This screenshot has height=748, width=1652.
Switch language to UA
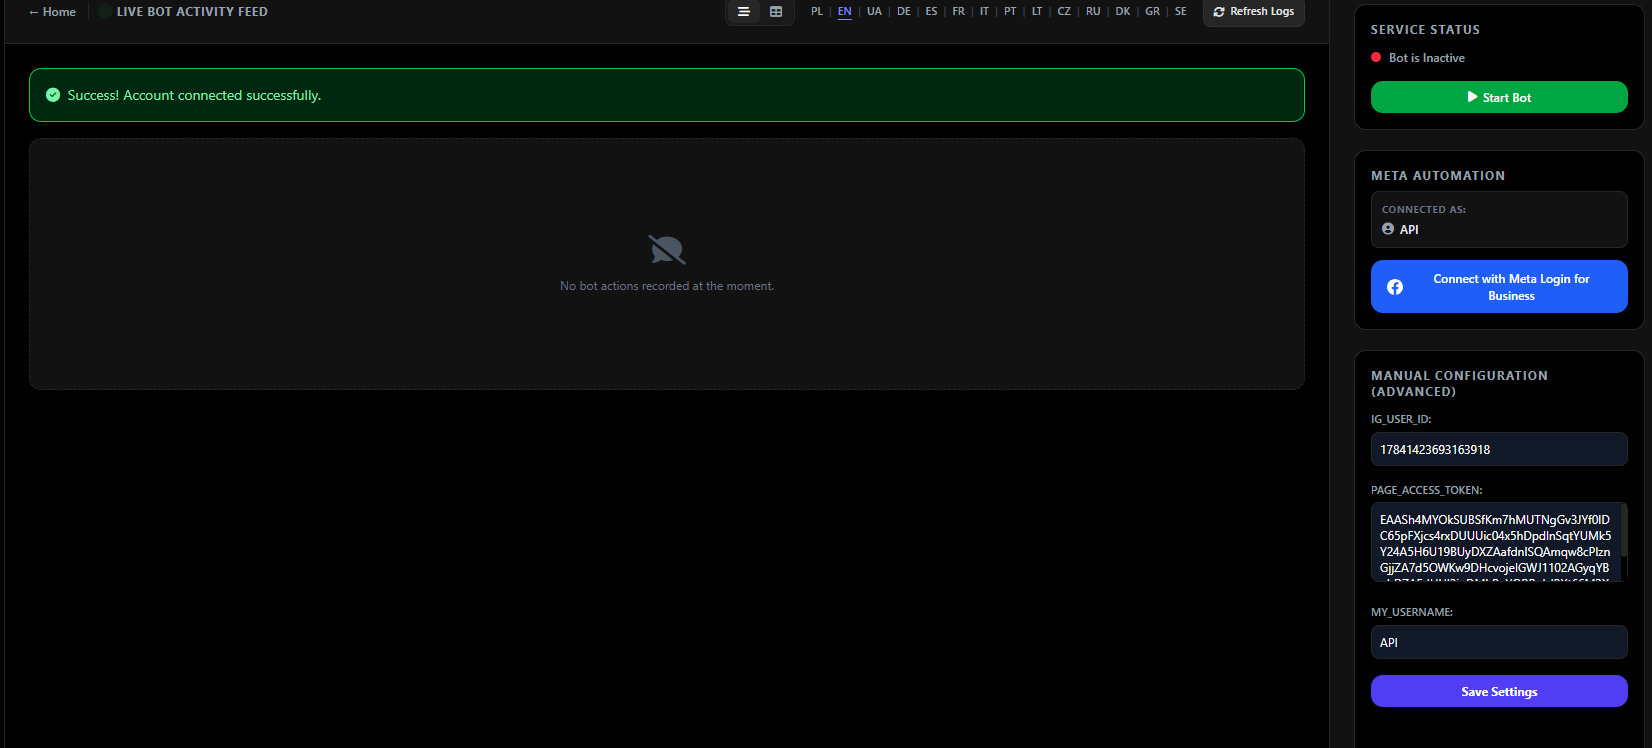874,12
